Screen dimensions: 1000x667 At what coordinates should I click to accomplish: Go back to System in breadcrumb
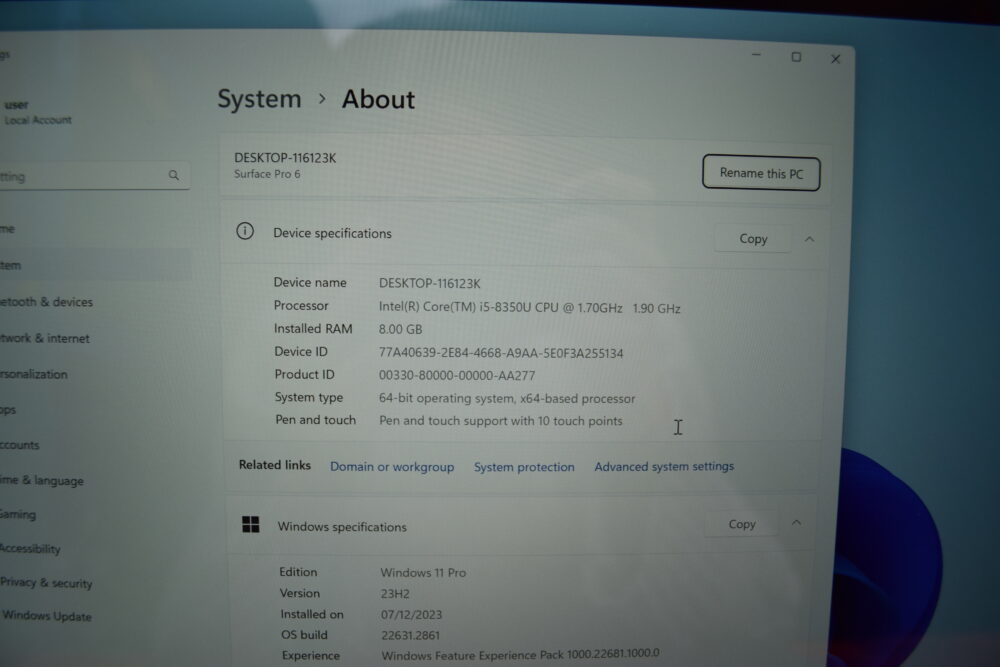point(259,99)
